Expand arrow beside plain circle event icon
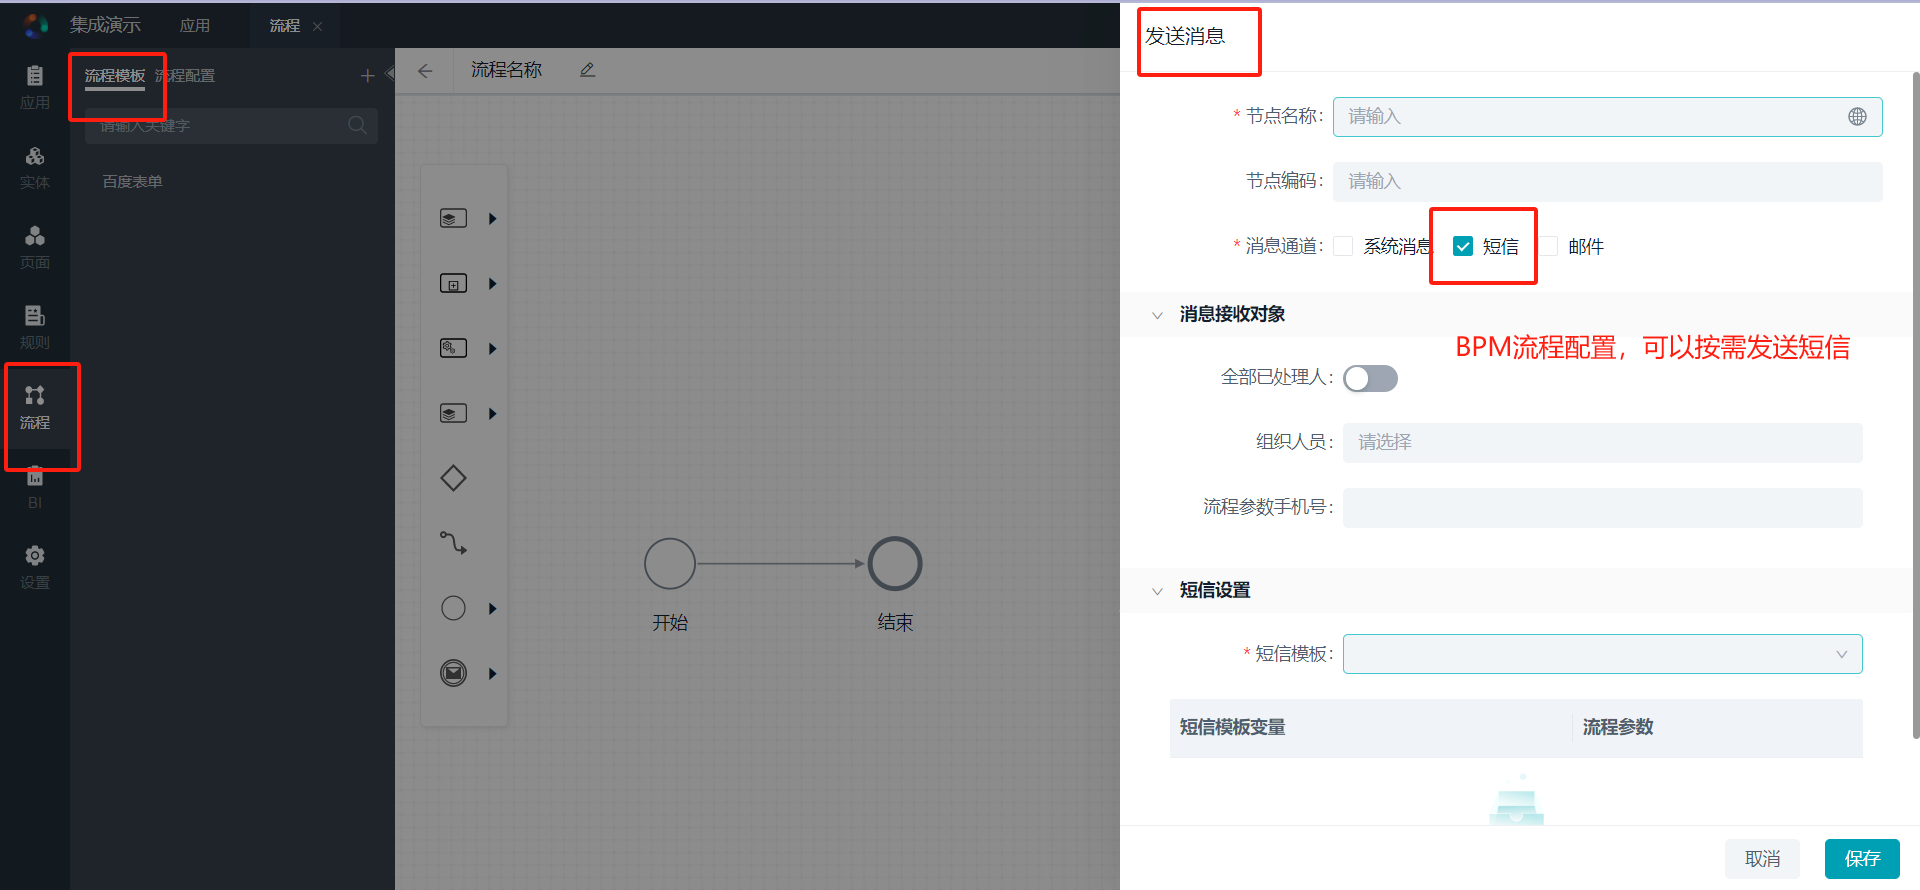 (x=492, y=608)
